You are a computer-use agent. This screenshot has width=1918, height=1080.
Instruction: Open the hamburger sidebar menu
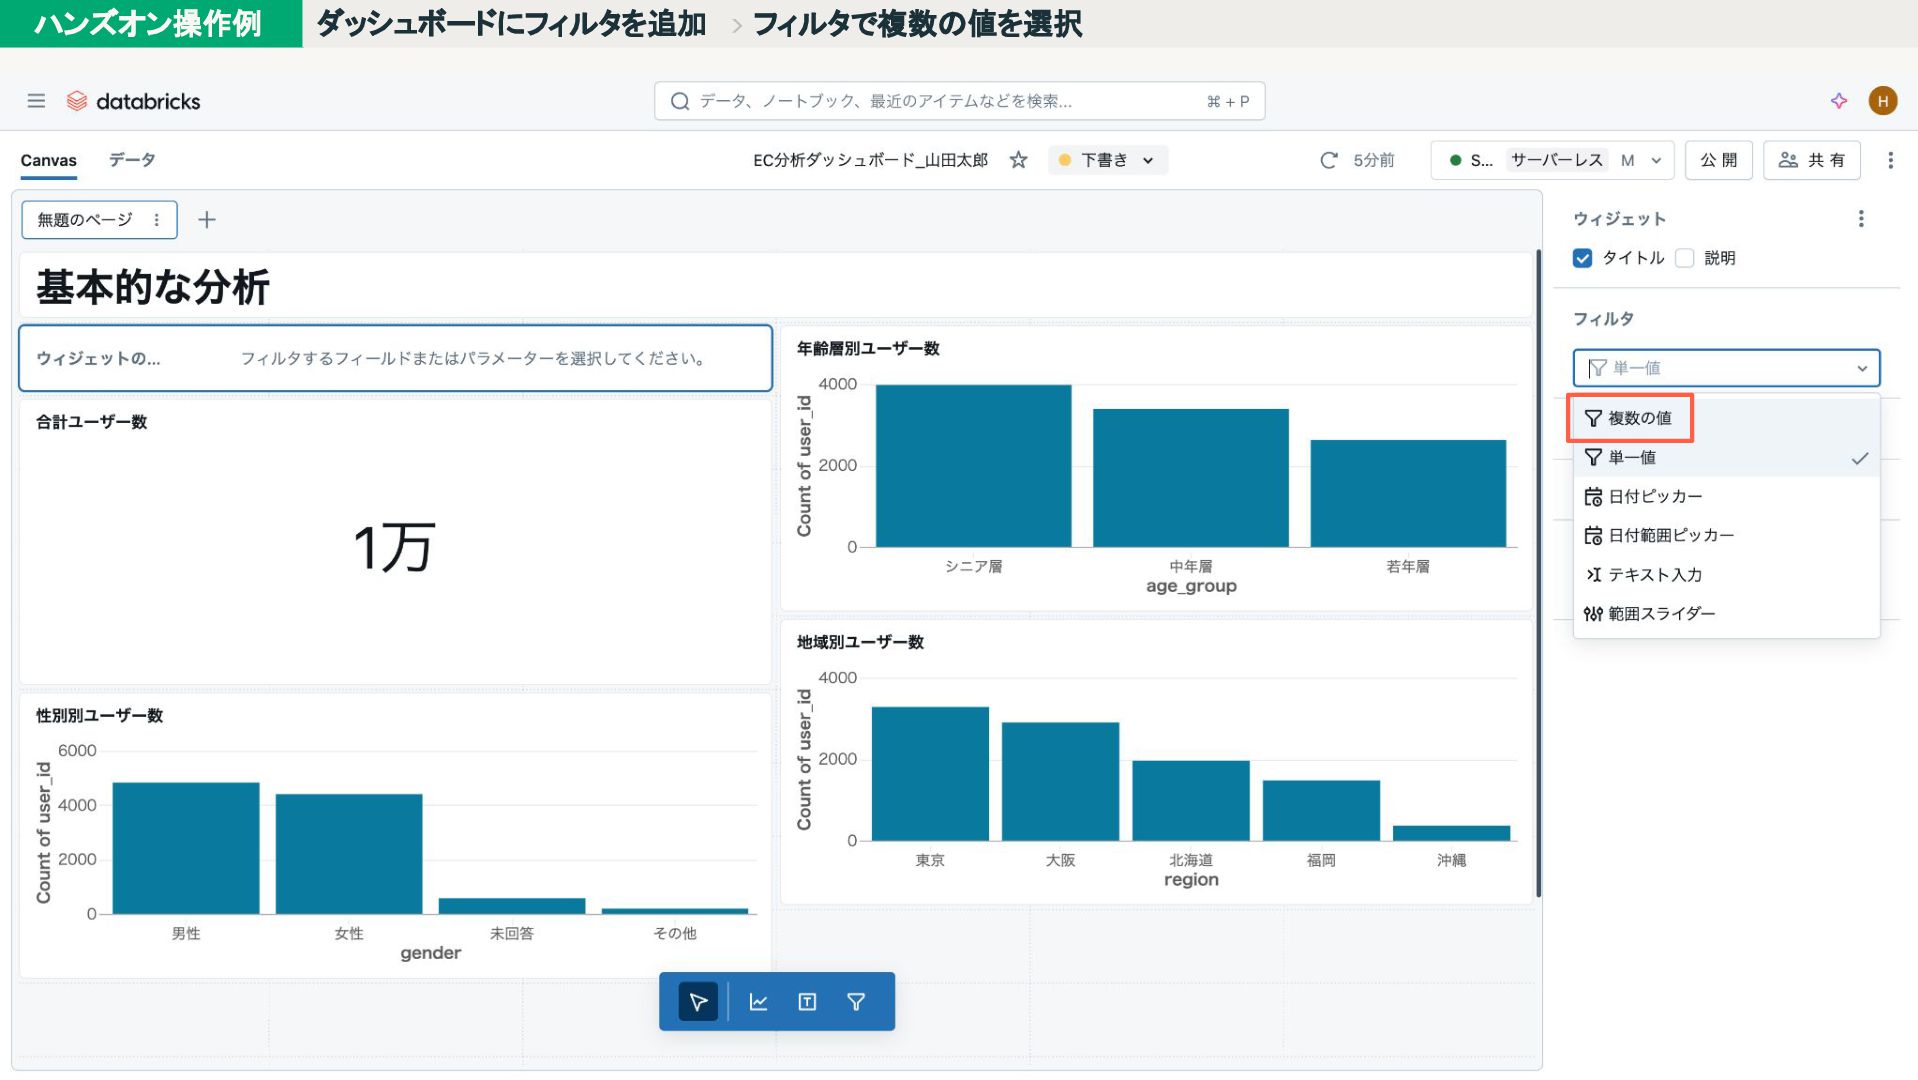click(36, 101)
